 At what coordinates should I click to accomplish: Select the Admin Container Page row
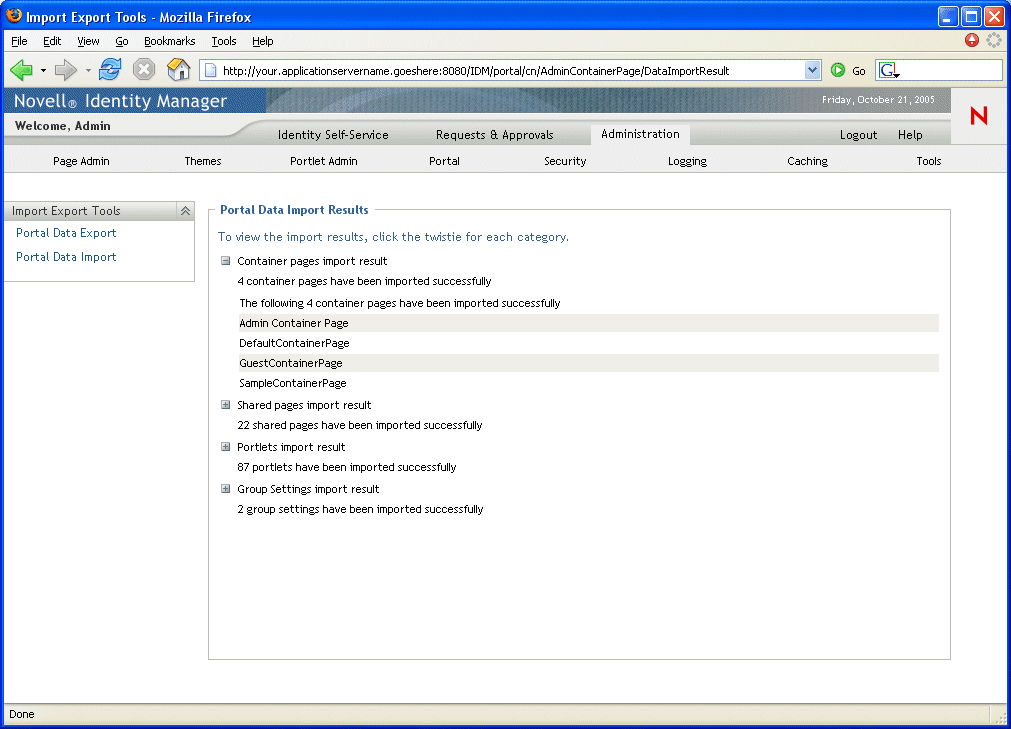tap(589, 323)
